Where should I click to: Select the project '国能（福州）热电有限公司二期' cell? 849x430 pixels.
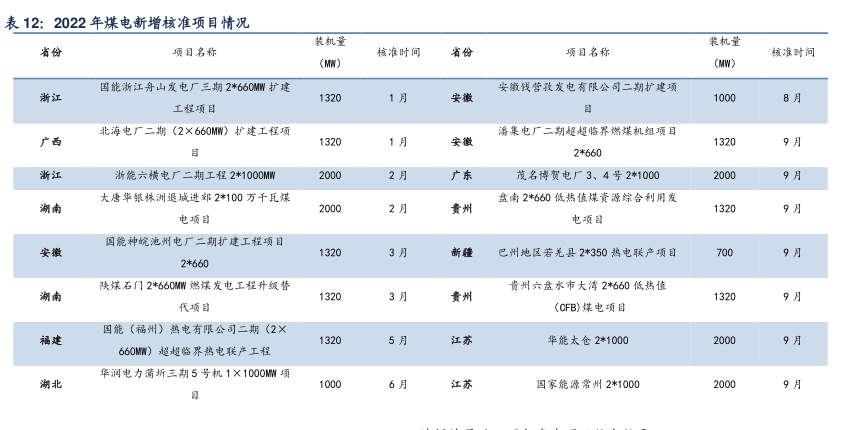(195, 340)
